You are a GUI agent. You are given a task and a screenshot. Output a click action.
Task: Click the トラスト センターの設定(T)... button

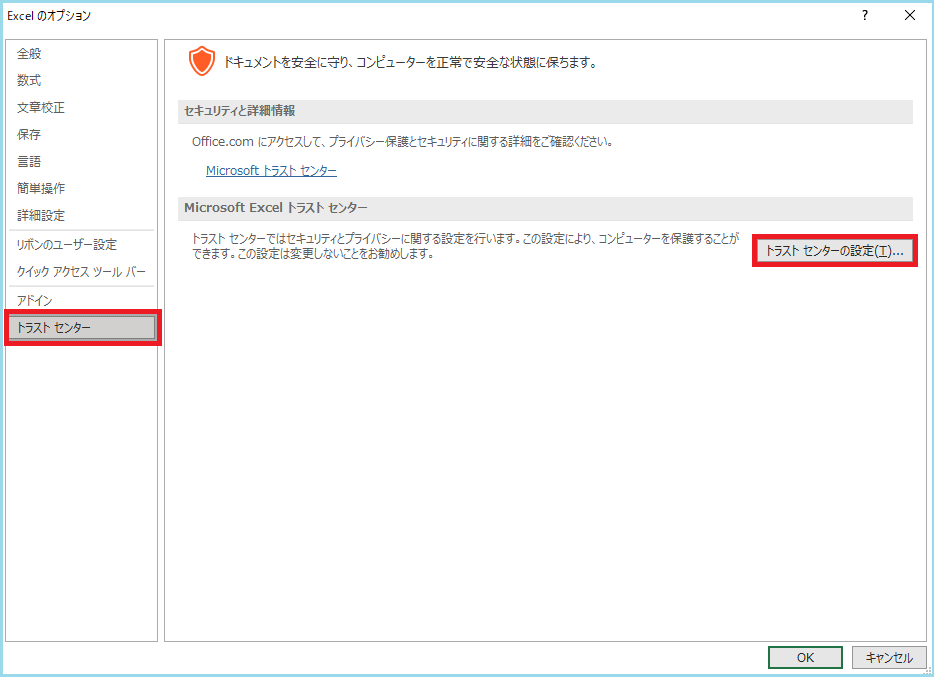[x=835, y=251]
